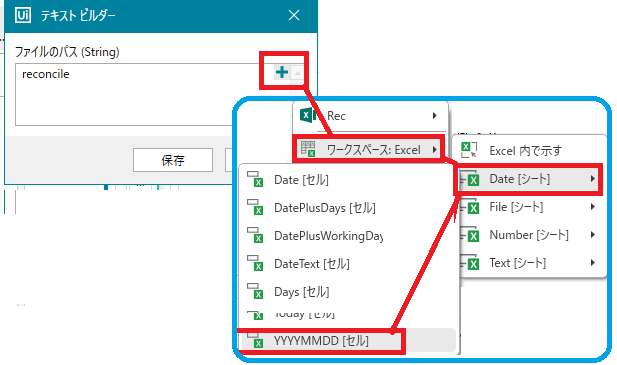Expand the Number [シート] arrow
This screenshot has height=365, width=617.
pos(593,235)
